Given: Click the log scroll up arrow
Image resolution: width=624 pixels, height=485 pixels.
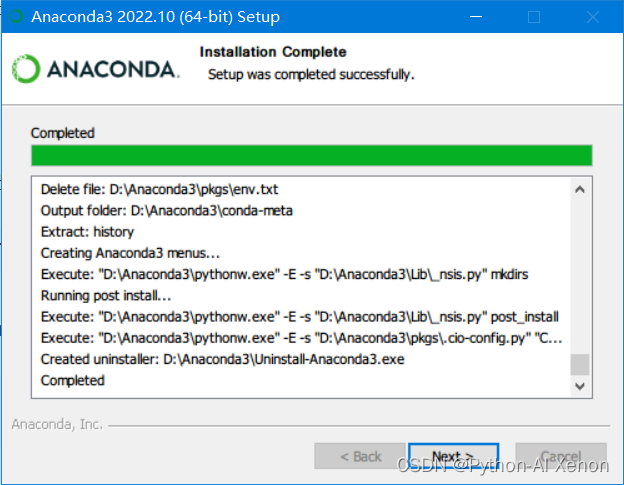Looking at the screenshot, I should point(580,189).
